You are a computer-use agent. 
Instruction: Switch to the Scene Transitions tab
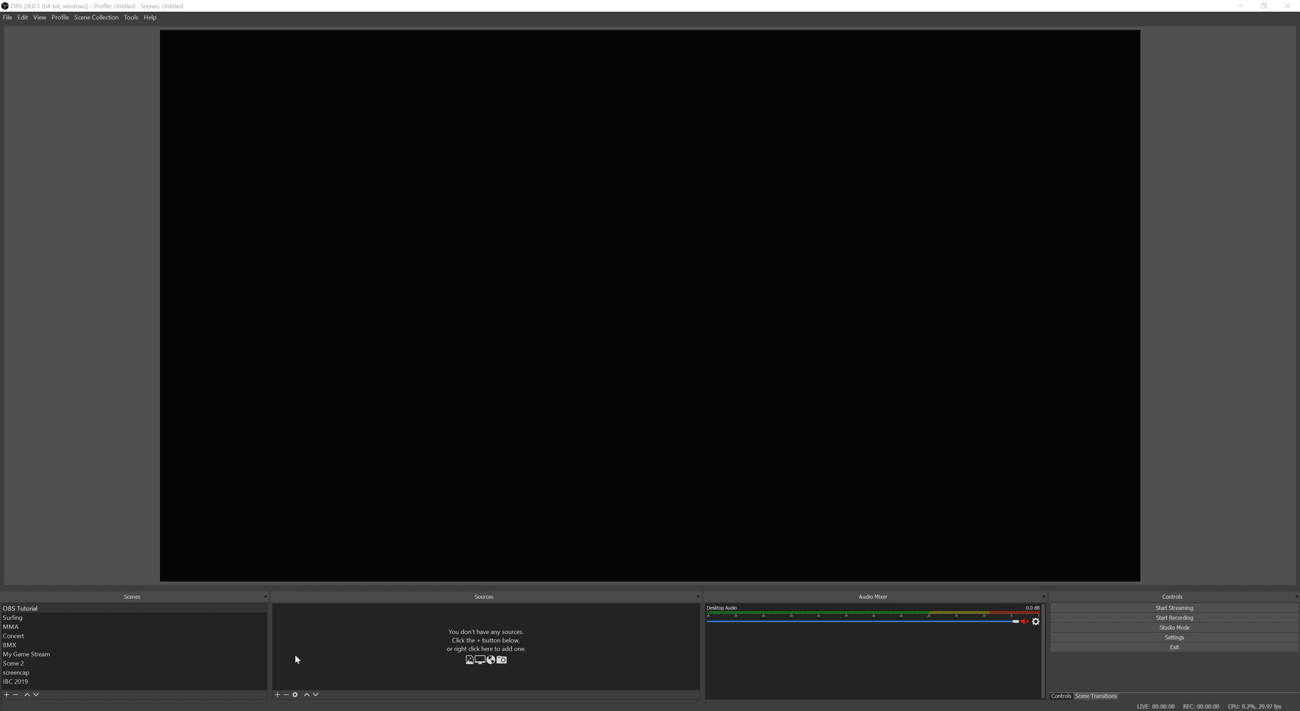point(1096,696)
